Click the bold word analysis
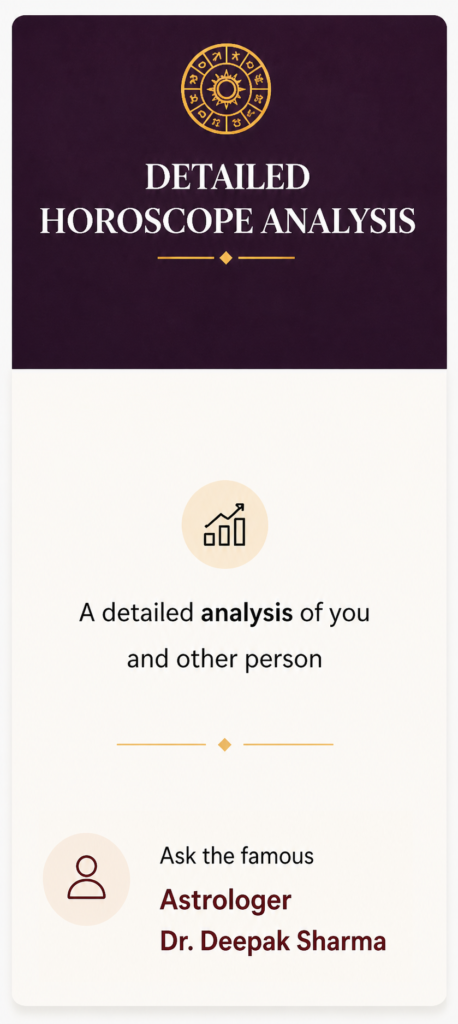Image resolution: width=458 pixels, height=1024 pixels. point(247,615)
